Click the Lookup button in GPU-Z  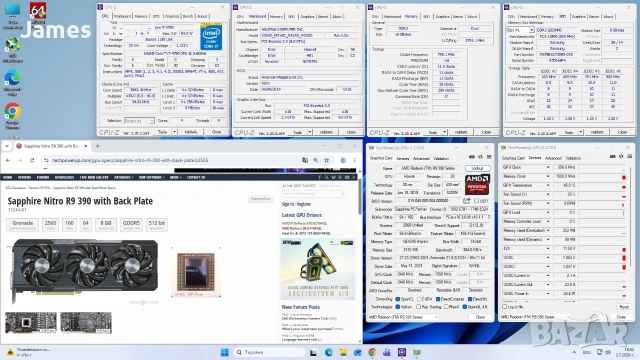pos(478,168)
